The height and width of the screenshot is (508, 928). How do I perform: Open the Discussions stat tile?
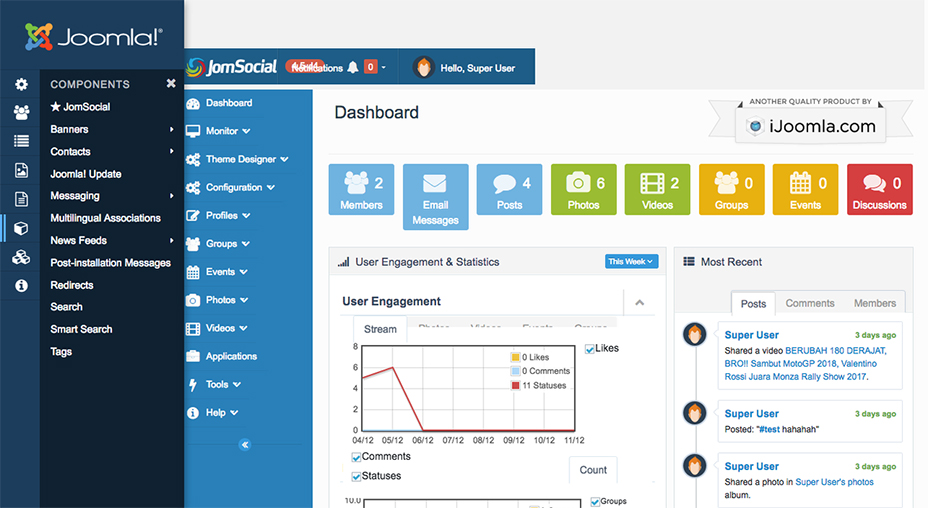(879, 189)
